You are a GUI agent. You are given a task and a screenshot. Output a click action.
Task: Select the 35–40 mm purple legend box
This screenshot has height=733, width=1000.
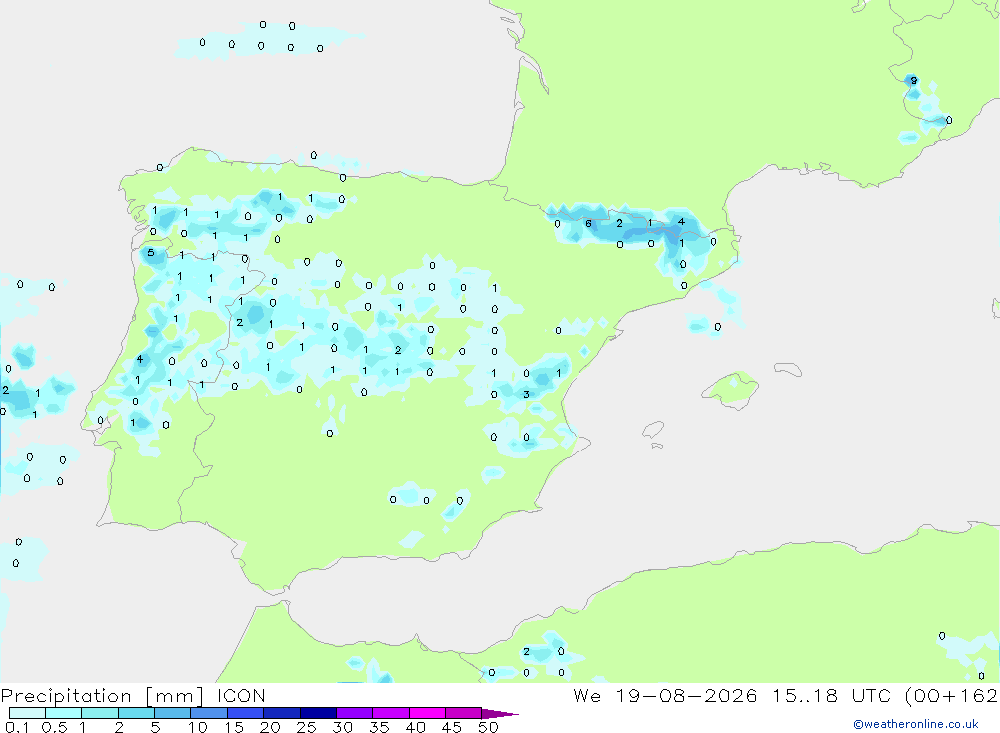click(x=391, y=713)
